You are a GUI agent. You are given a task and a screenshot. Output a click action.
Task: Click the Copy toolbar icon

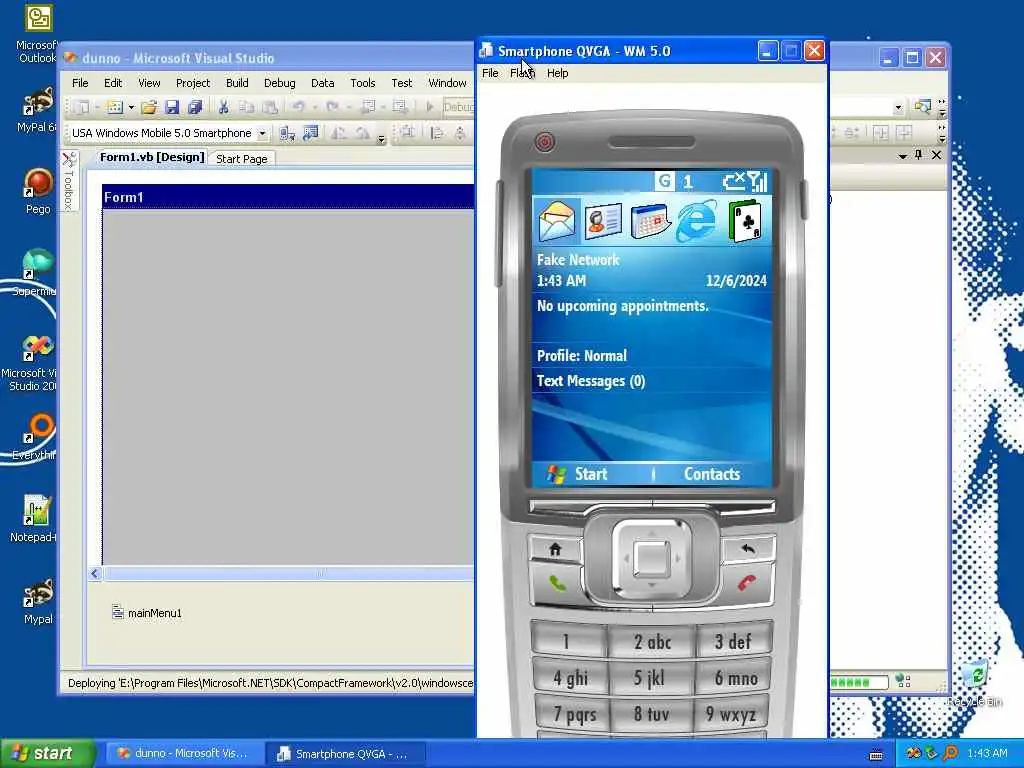pyautogui.click(x=246, y=107)
